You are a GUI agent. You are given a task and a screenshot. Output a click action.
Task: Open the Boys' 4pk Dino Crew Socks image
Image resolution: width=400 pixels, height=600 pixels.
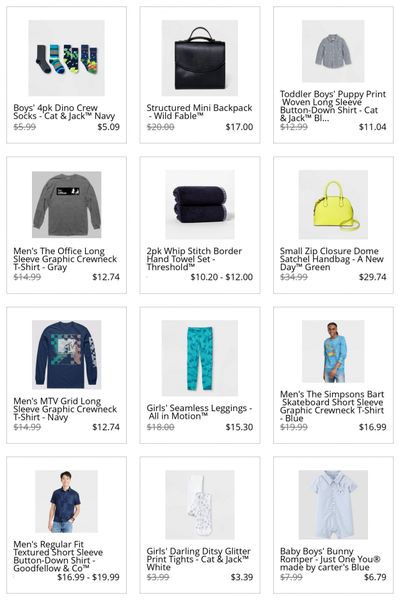coord(67,58)
